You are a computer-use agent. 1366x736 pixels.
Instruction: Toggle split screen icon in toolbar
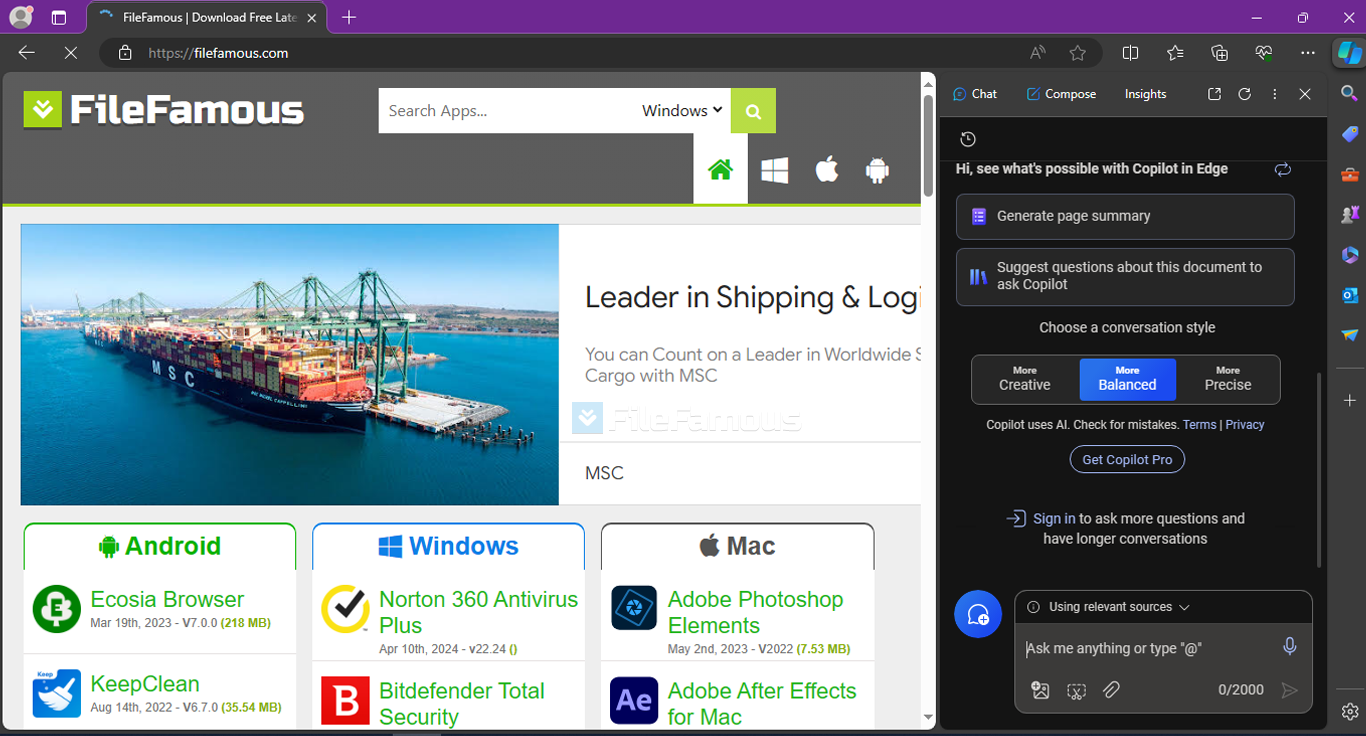(1131, 53)
